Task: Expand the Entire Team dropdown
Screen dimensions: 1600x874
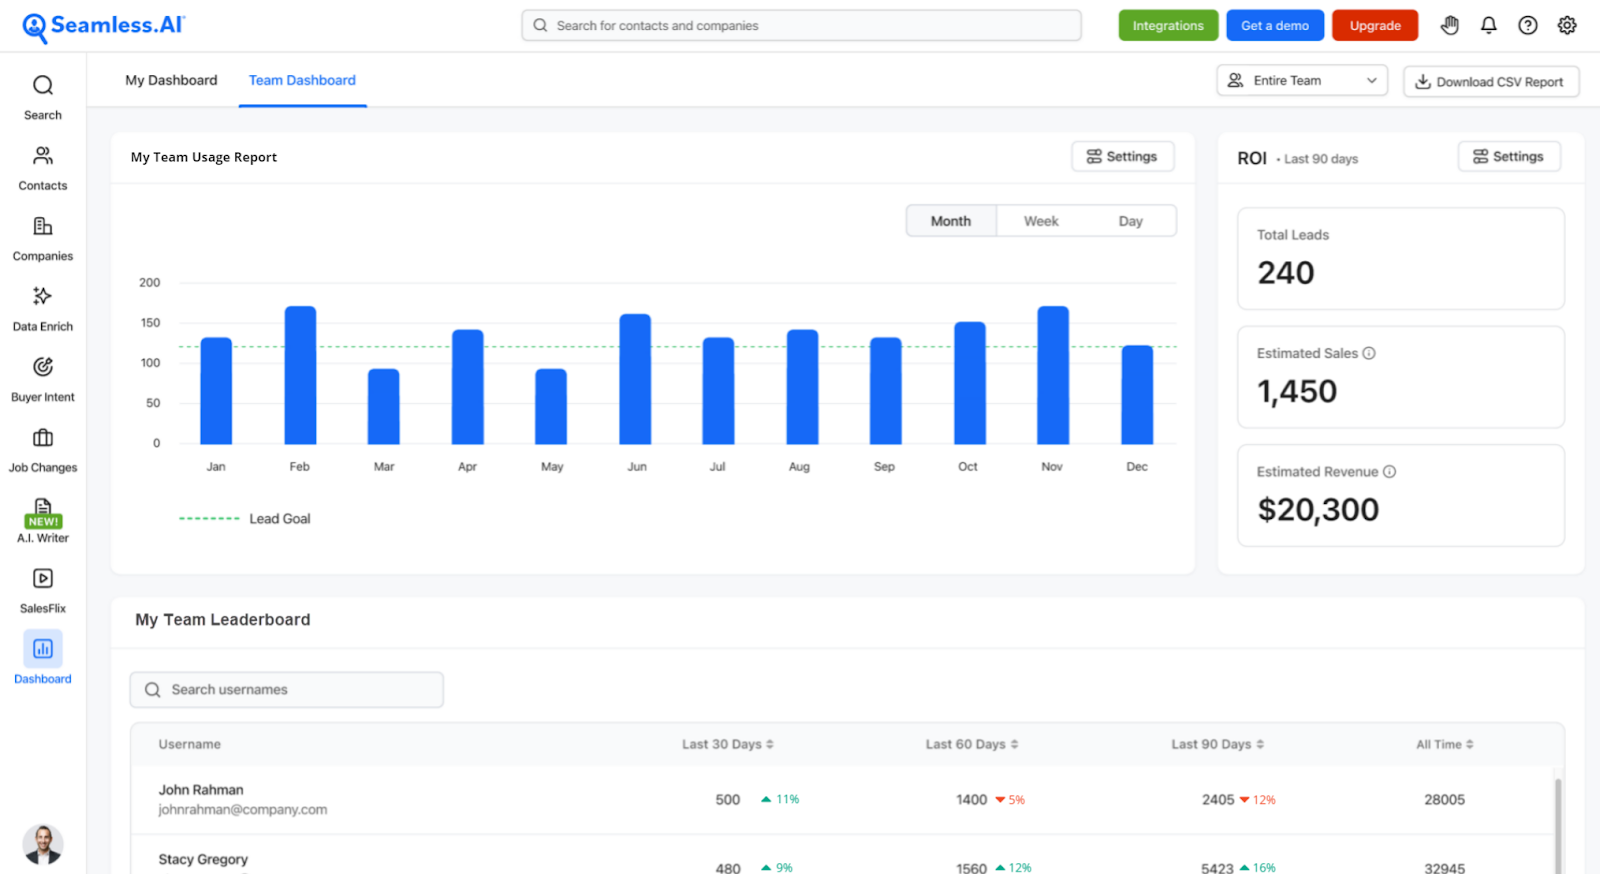Action: pyautogui.click(x=1301, y=81)
